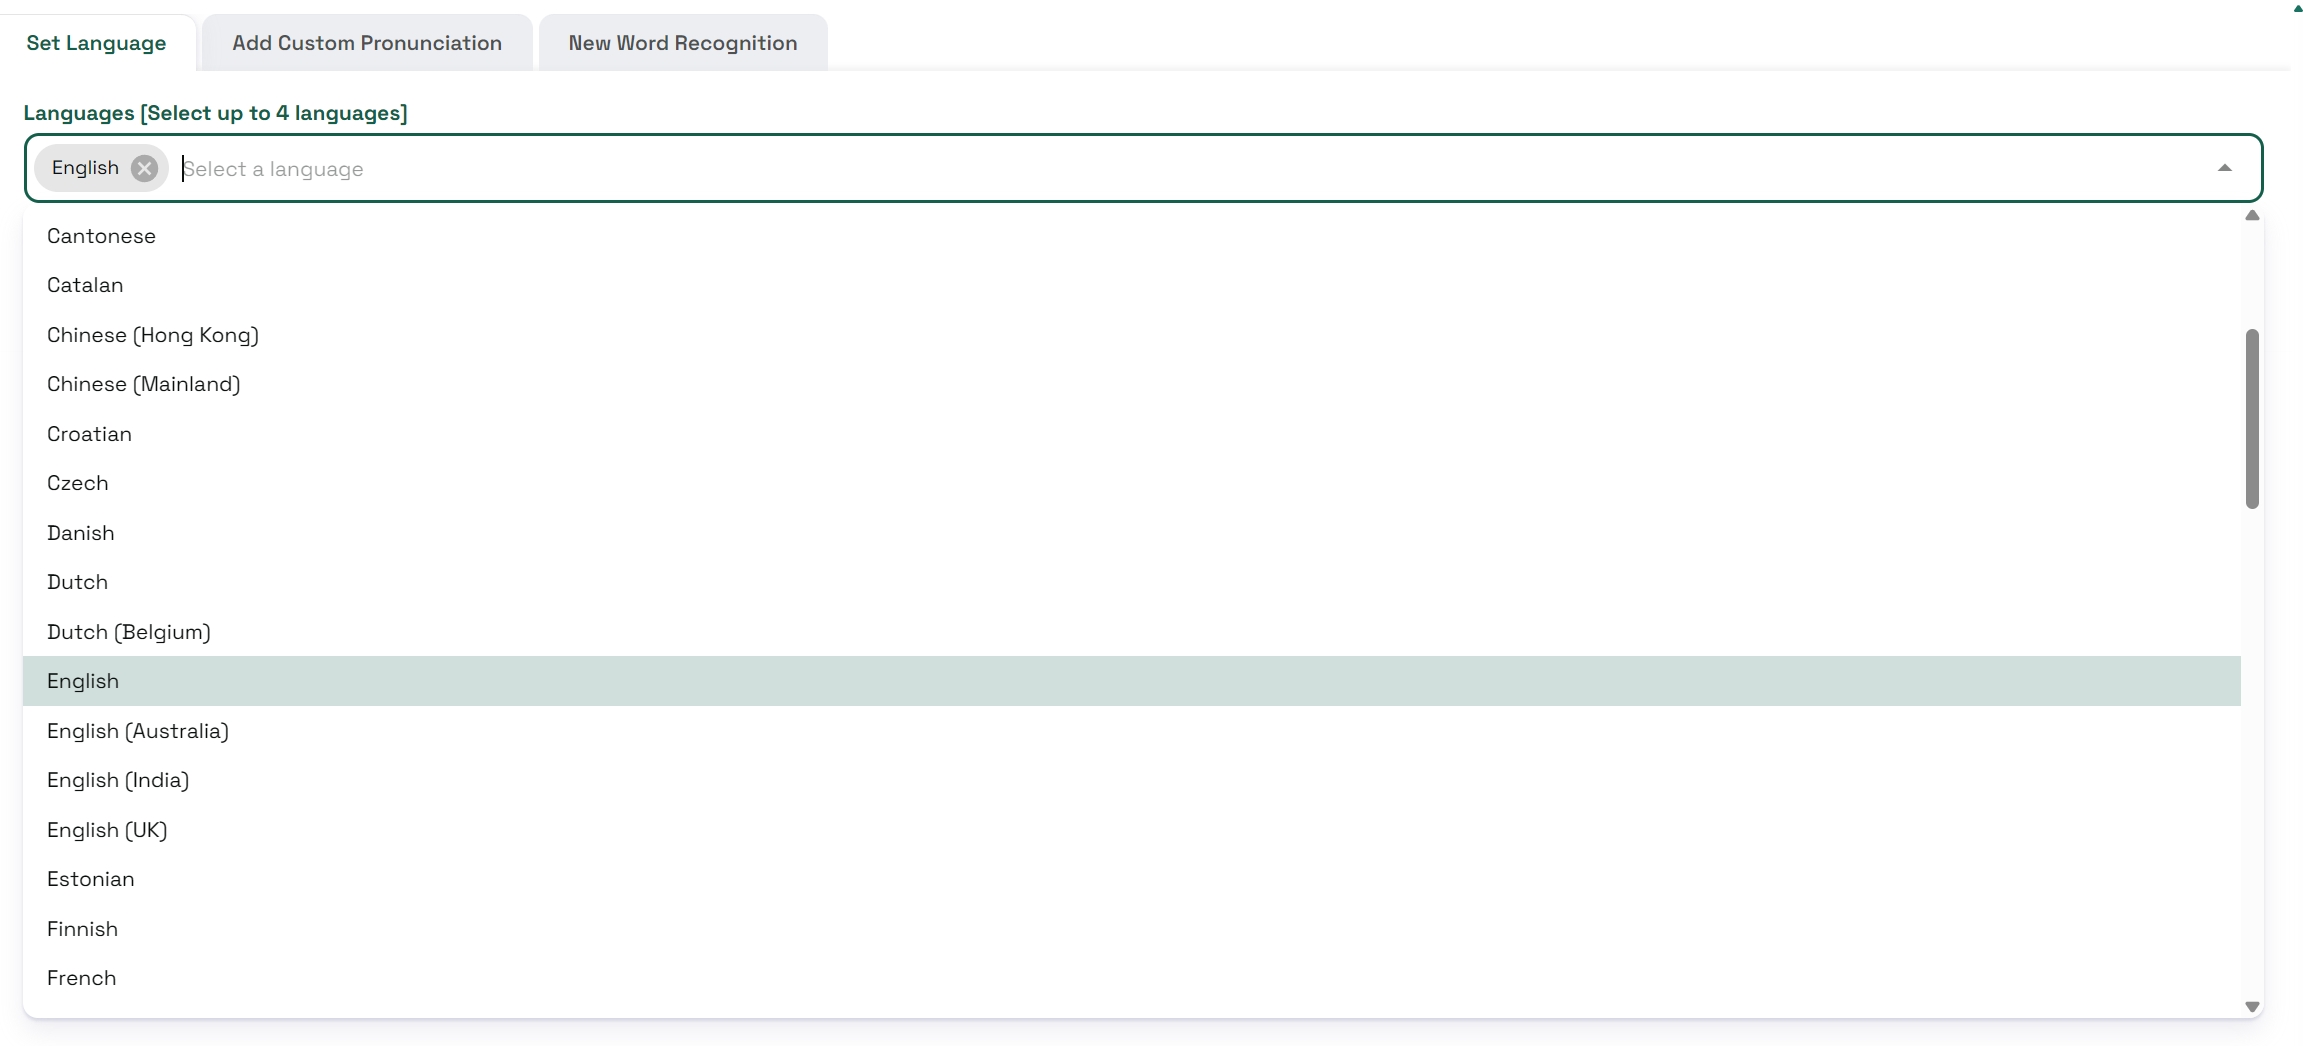Collapse the language dropdown arrow
Viewport: 2303px width, 1046px height.
click(2224, 168)
